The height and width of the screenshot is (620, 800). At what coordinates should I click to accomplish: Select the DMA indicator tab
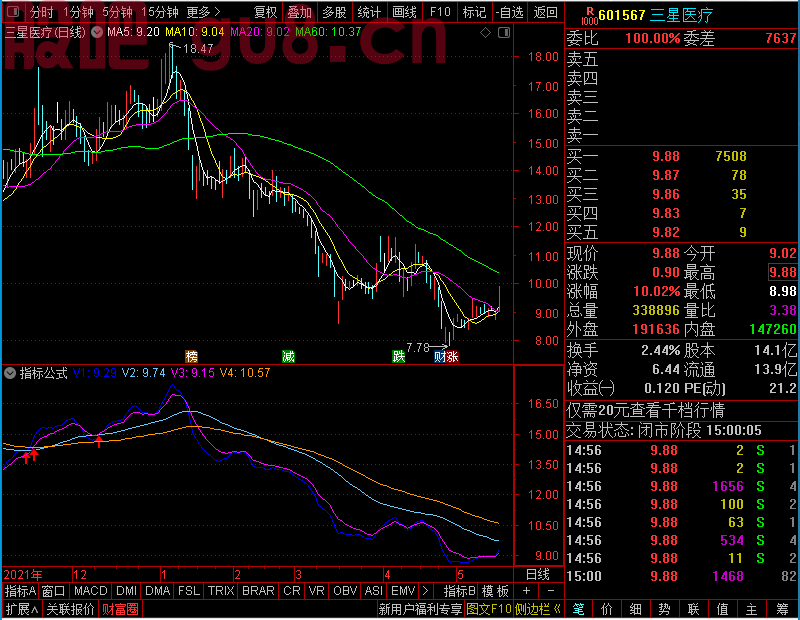point(157,591)
